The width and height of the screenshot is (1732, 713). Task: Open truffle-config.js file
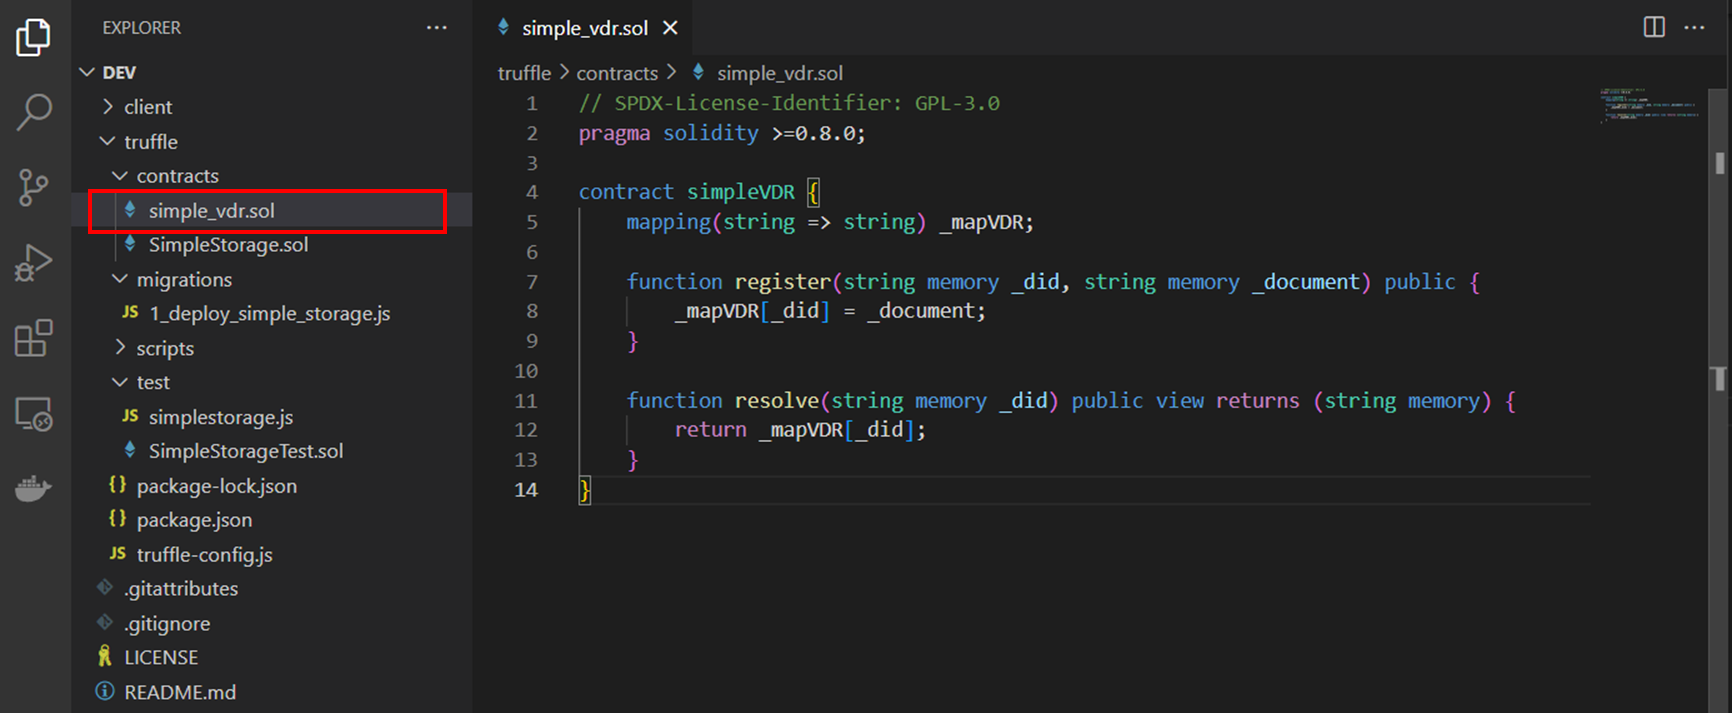[272, 555]
